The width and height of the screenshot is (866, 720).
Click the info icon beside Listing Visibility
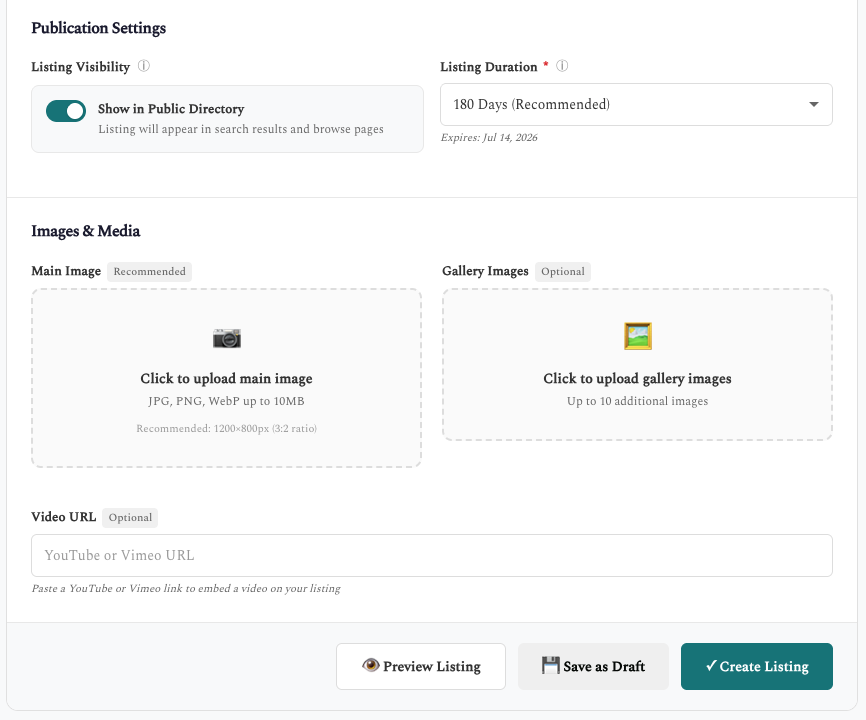click(x=143, y=67)
